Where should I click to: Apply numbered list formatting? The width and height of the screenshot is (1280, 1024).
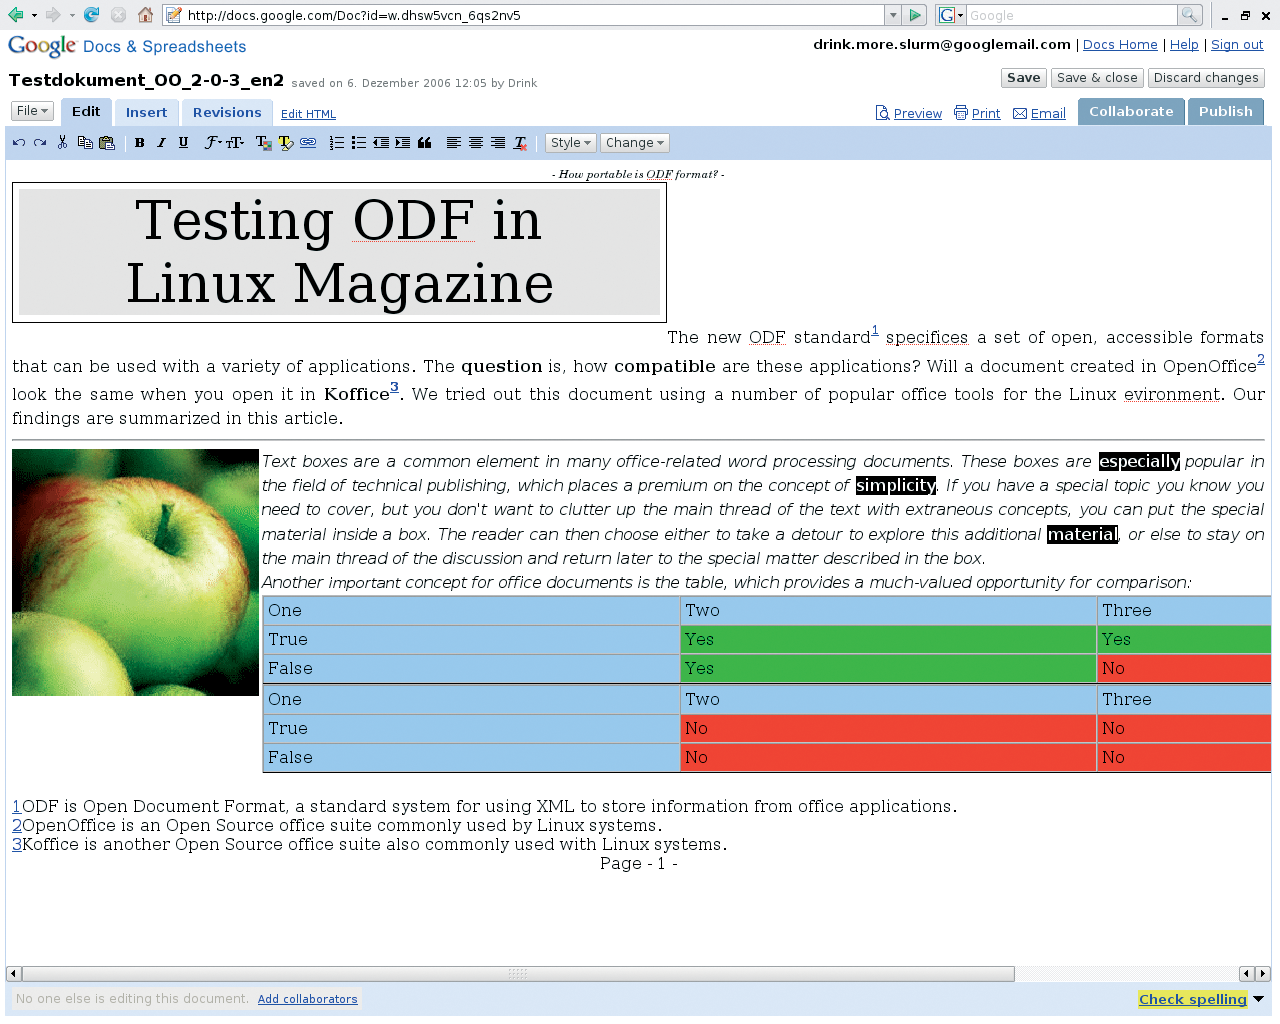pos(337,143)
